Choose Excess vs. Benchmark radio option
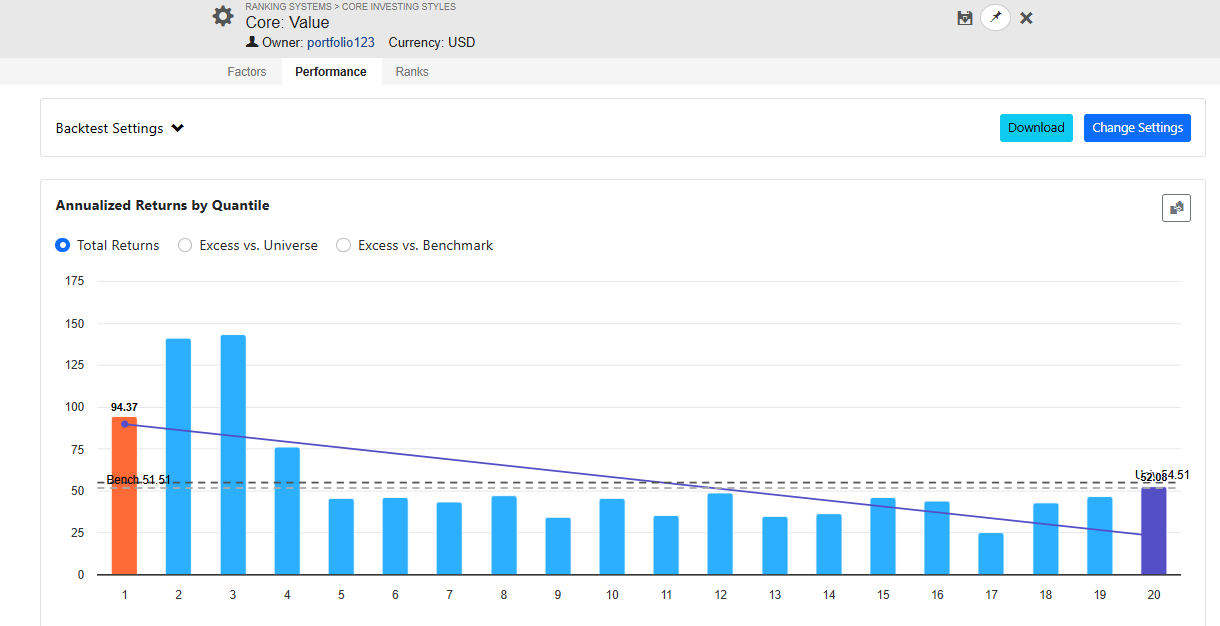The width and height of the screenshot is (1220, 626). [x=344, y=245]
